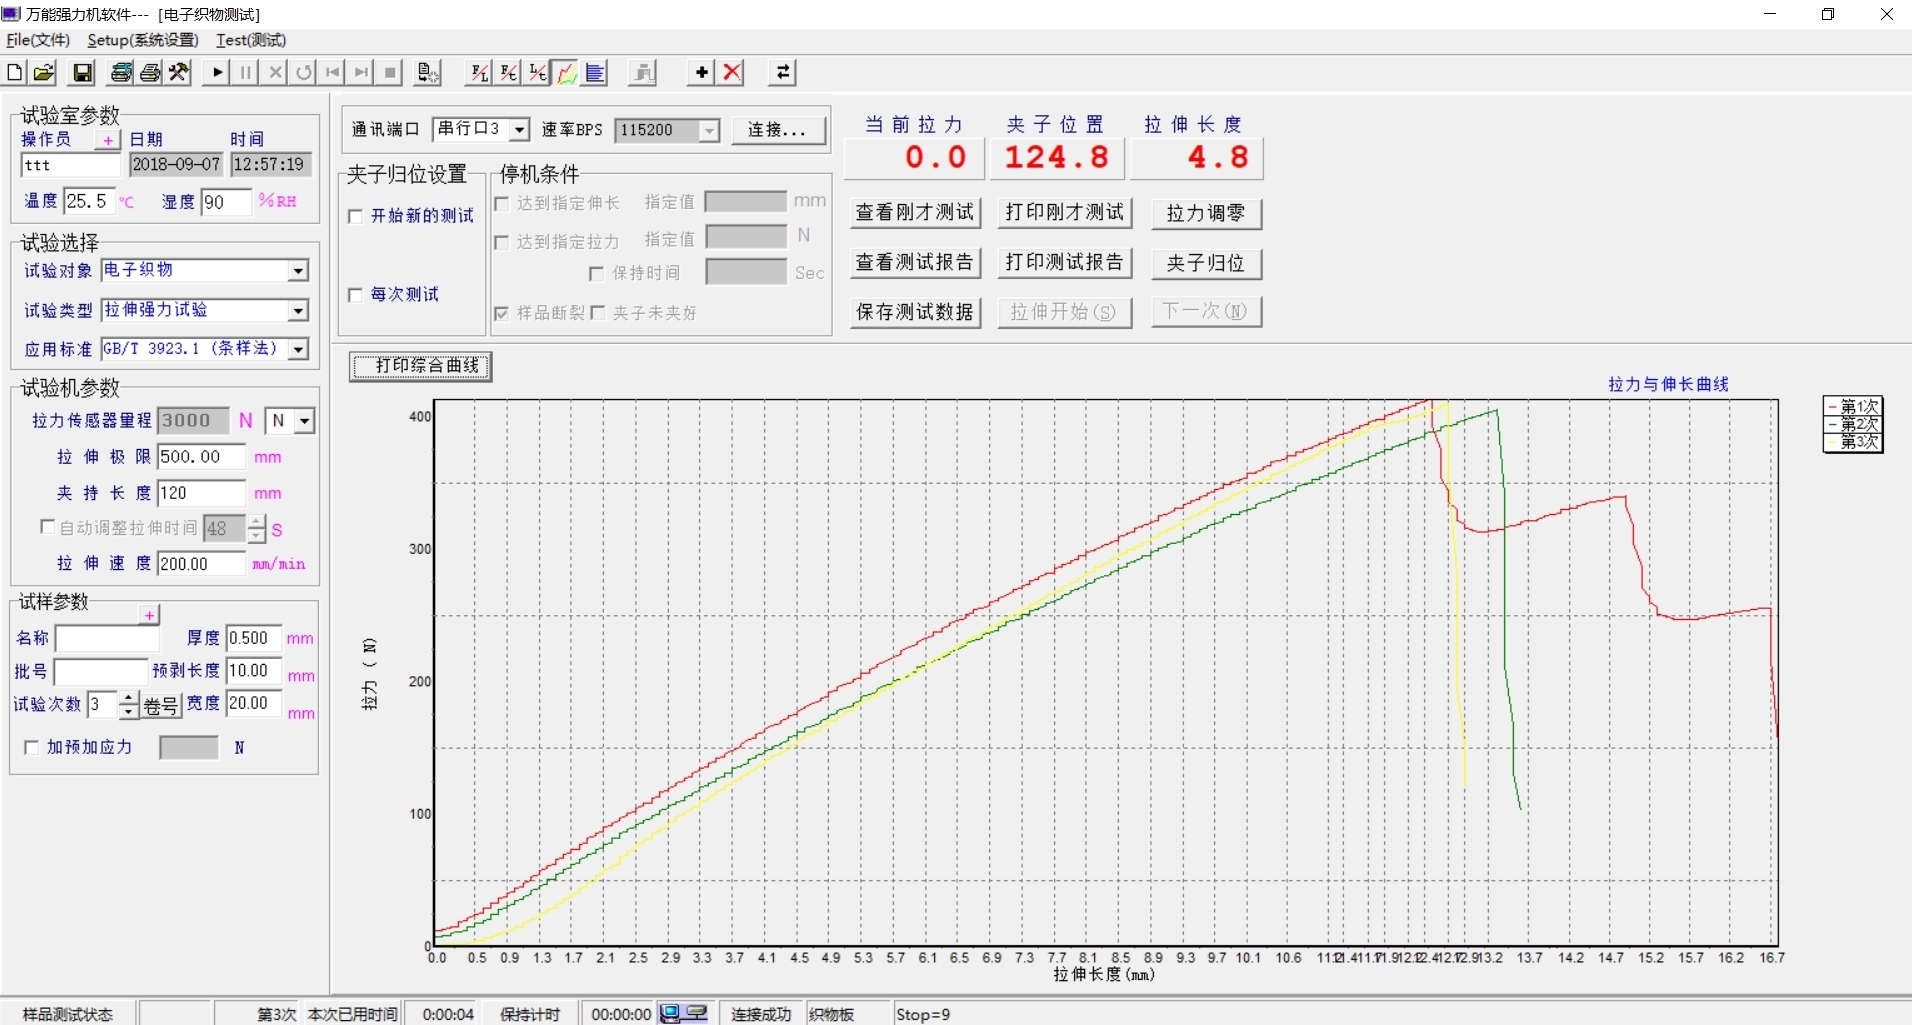The height and width of the screenshot is (1025, 1912).
Task: Open a file using the folder icon
Action: coord(43,72)
